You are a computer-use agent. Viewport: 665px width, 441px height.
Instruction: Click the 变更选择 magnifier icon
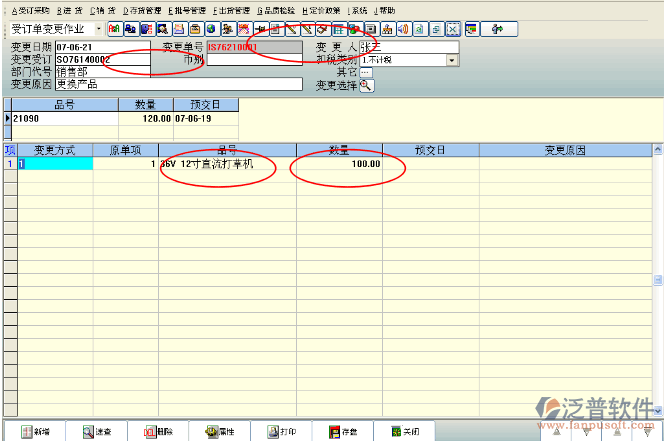click(x=366, y=85)
